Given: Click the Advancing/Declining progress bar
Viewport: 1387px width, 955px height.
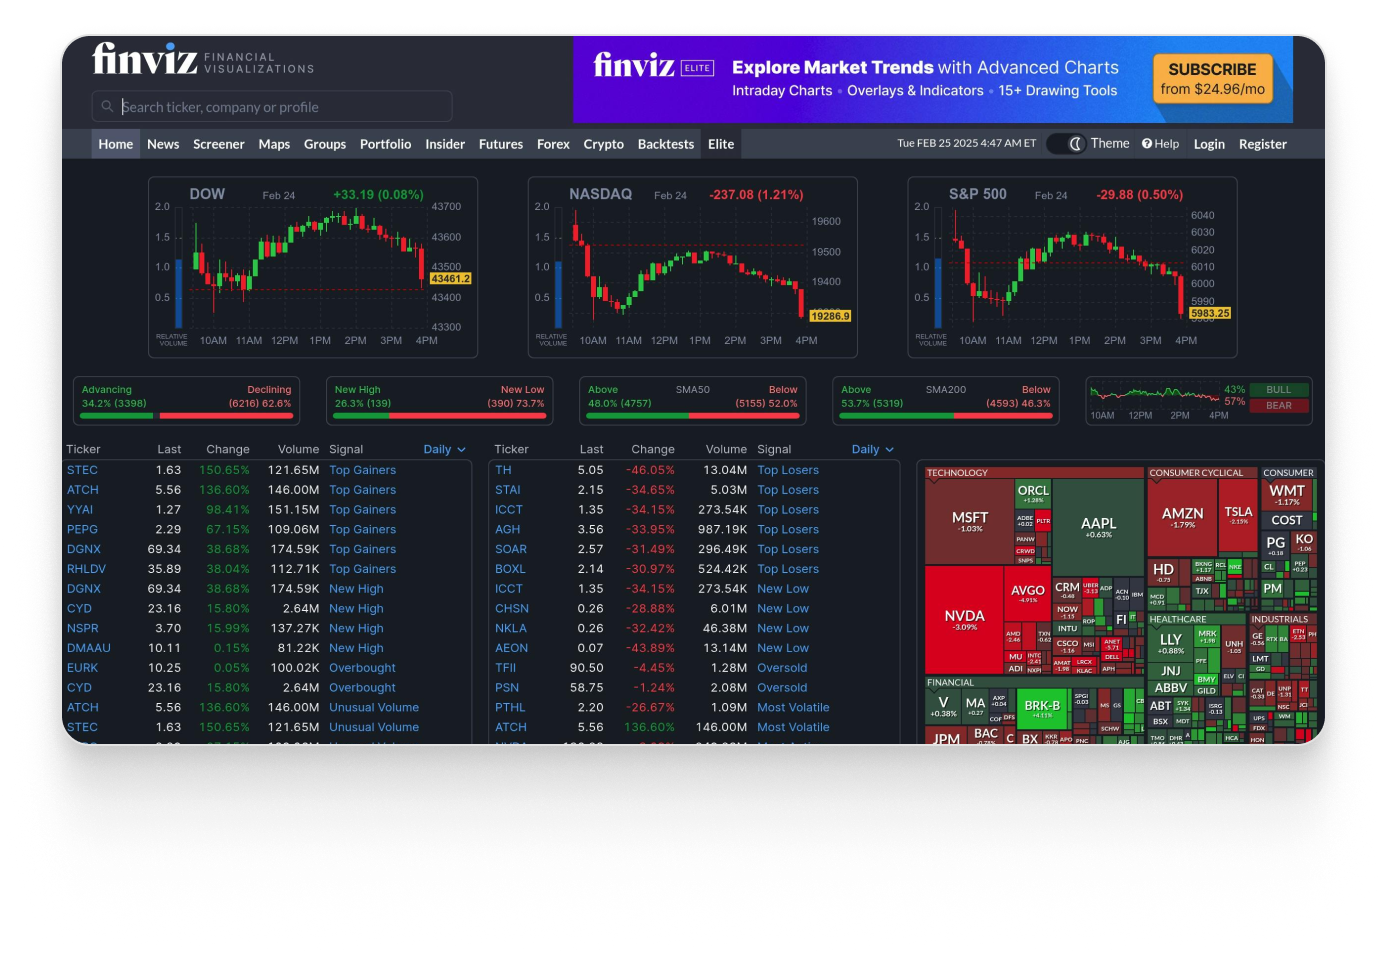Looking at the screenshot, I should [x=186, y=416].
